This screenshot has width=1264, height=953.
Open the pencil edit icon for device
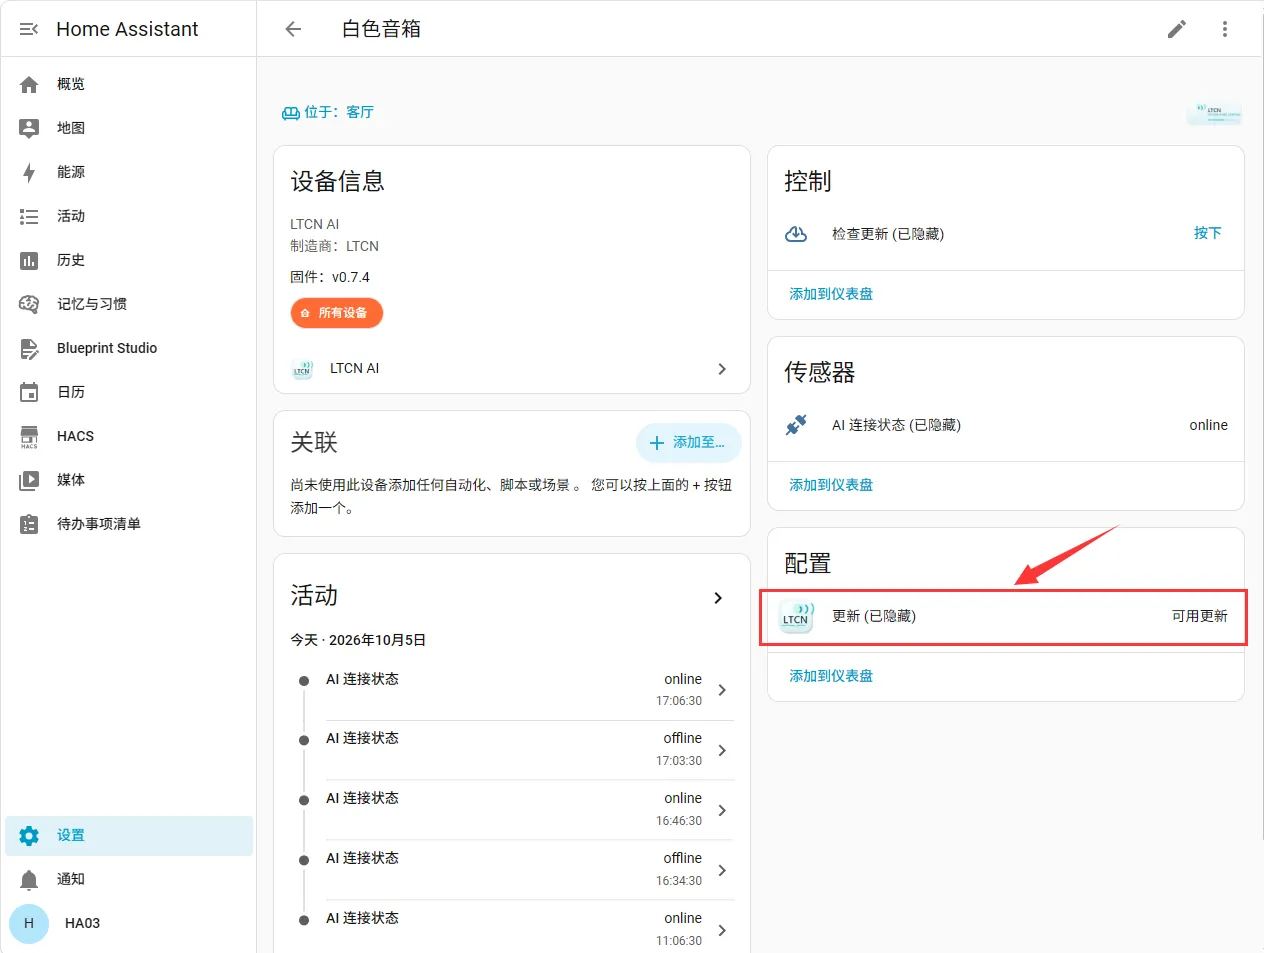click(1177, 29)
